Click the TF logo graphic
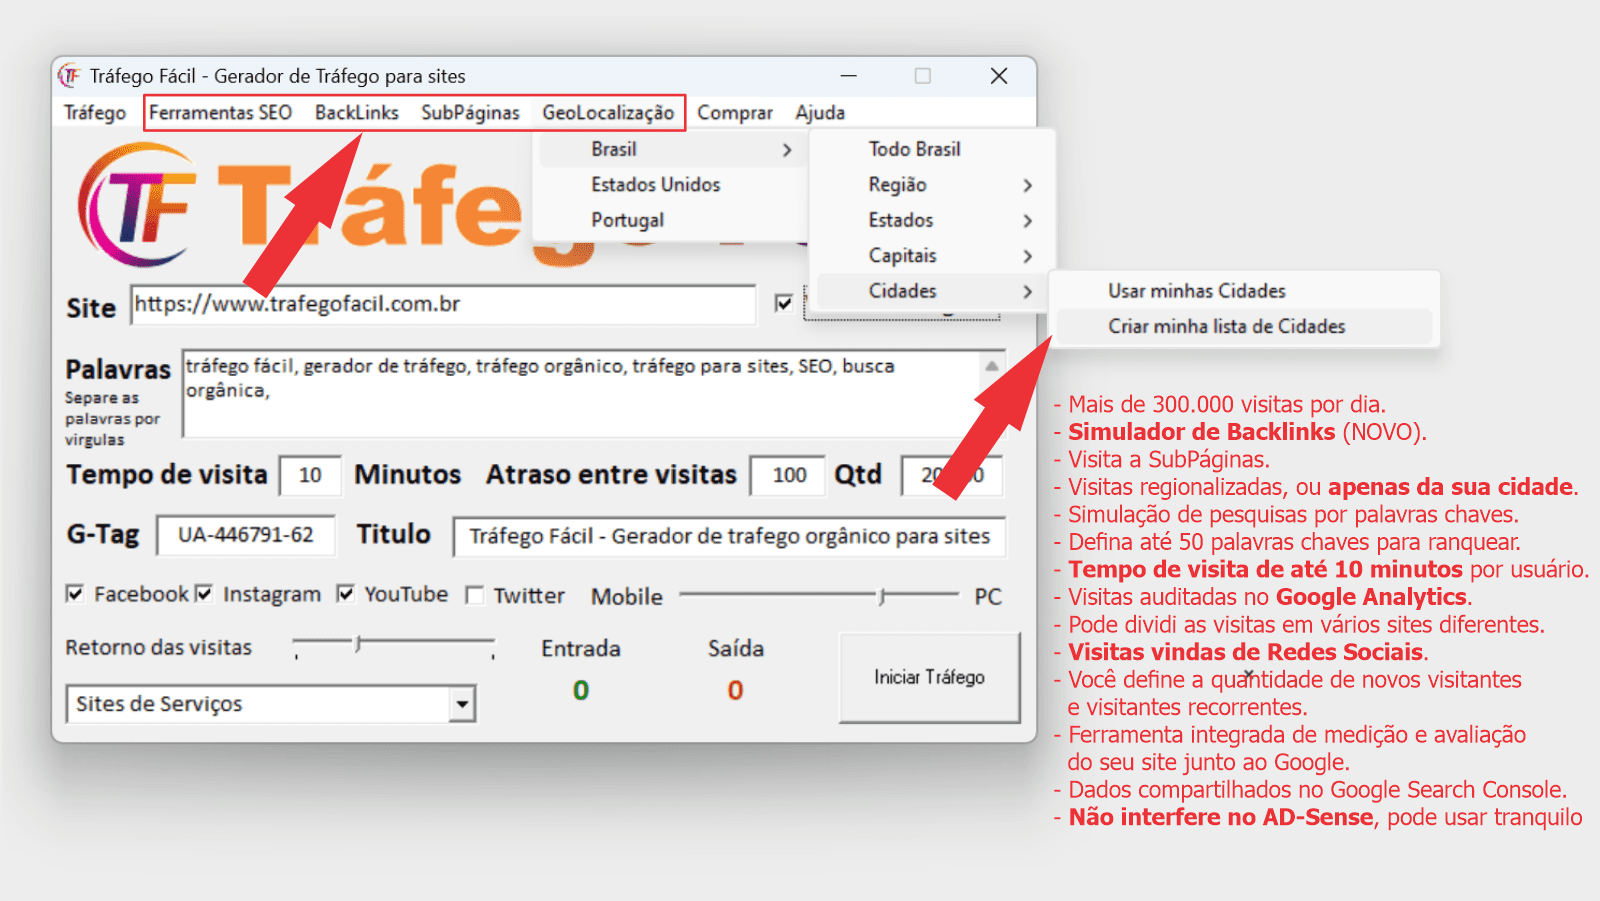This screenshot has width=1600, height=901. 136,205
